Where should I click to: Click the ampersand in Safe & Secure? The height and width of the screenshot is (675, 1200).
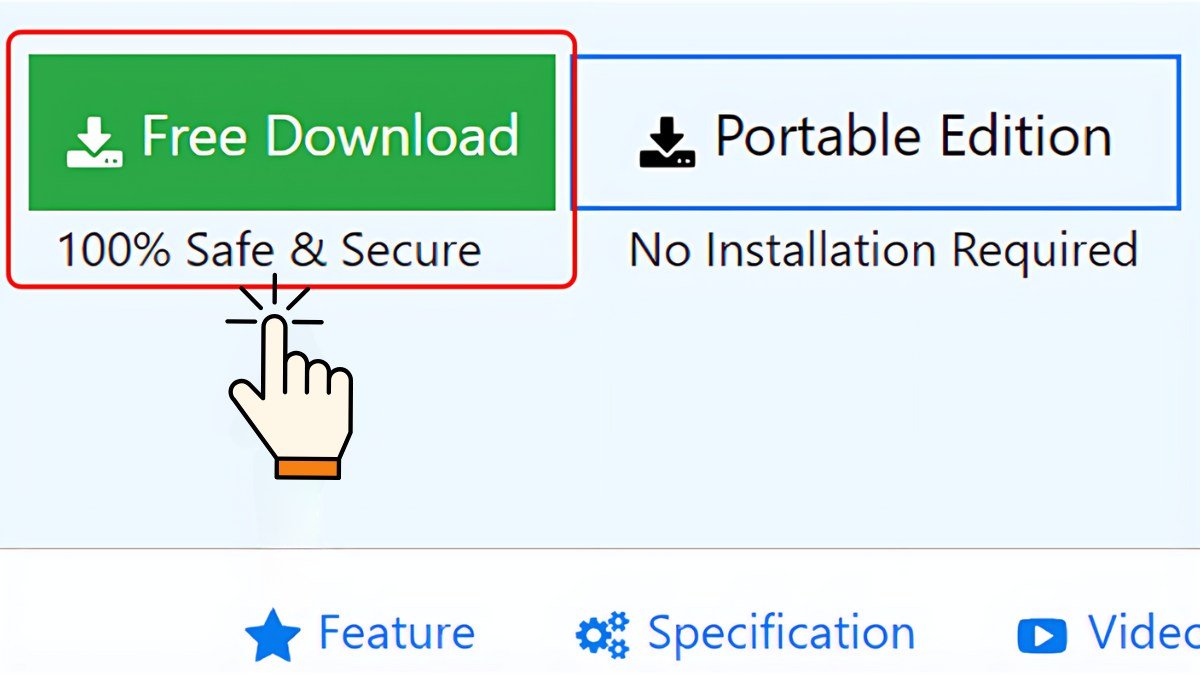coord(308,250)
